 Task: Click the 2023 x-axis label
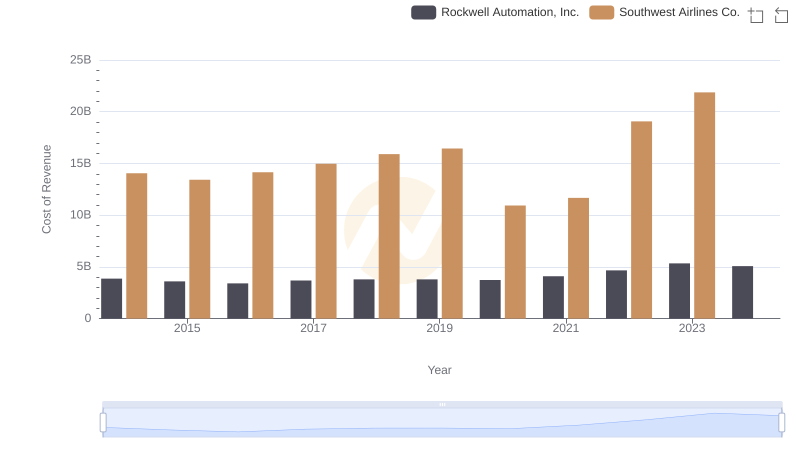pos(692,328)
